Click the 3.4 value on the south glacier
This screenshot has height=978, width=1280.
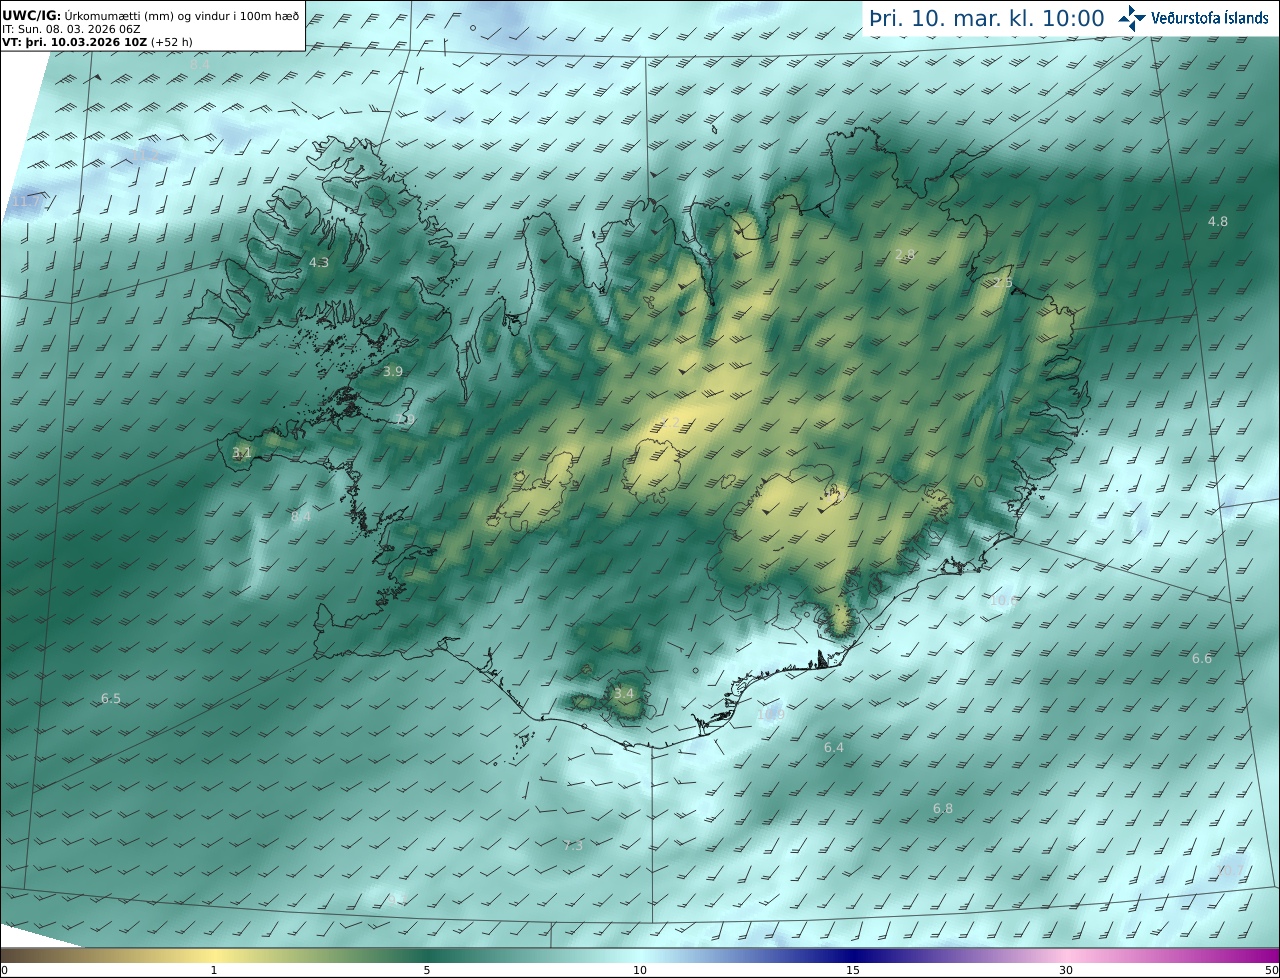click(624, 693)
